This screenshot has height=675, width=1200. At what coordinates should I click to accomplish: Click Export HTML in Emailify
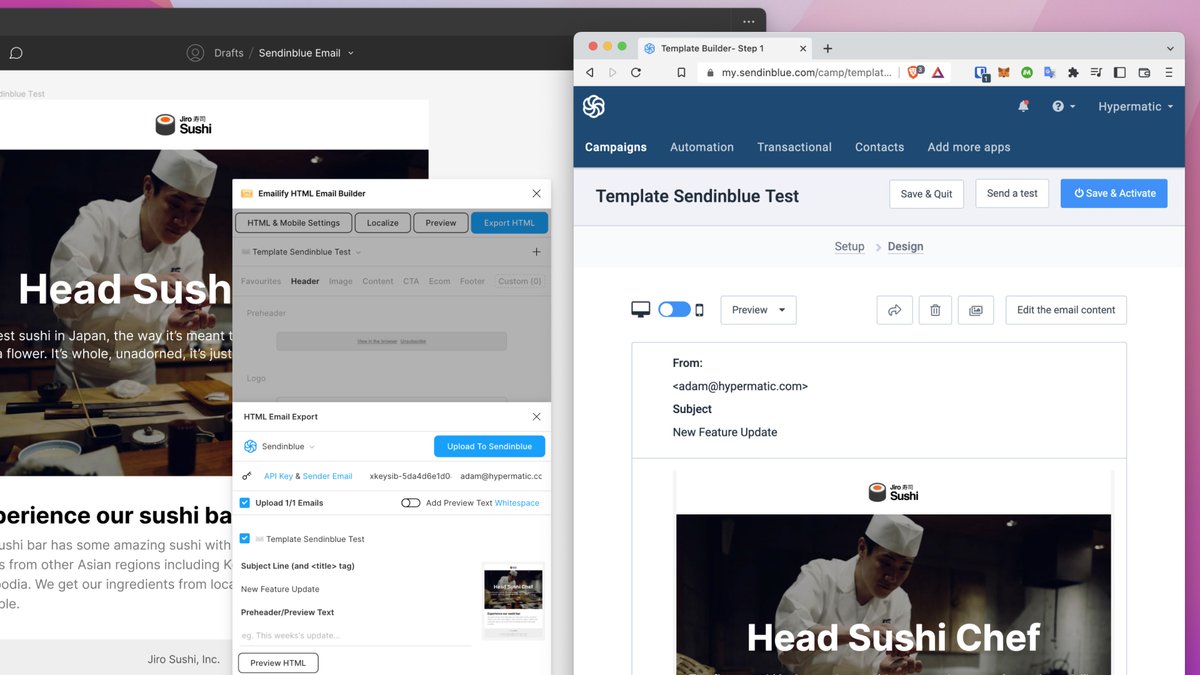click(509, 223)
